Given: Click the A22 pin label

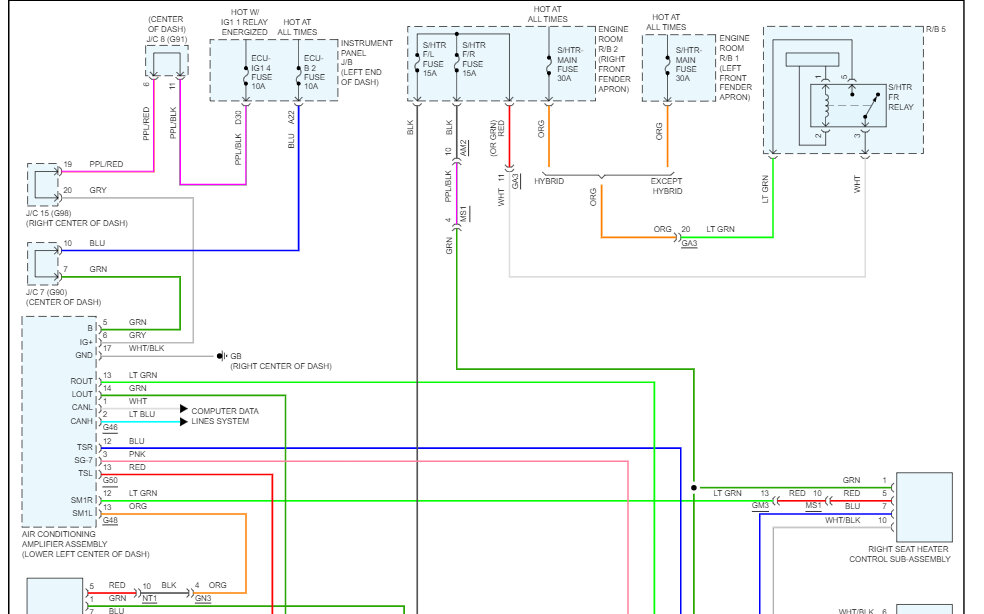Looking at the screenshot, I should (291, 117).
